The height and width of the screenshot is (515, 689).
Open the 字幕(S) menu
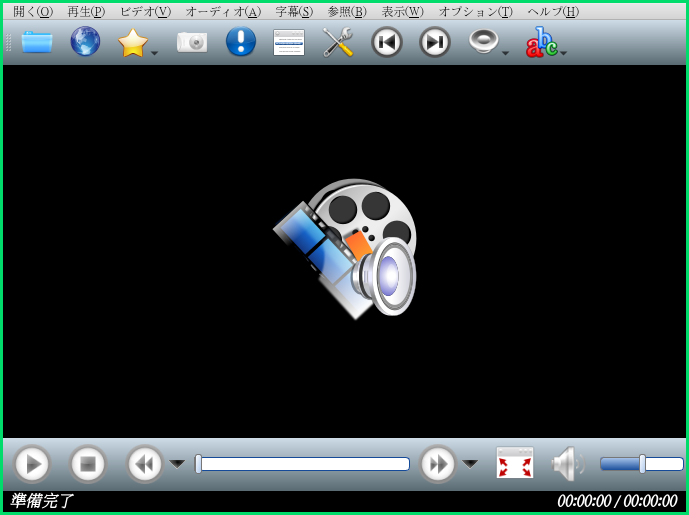(x=294, y=12)
